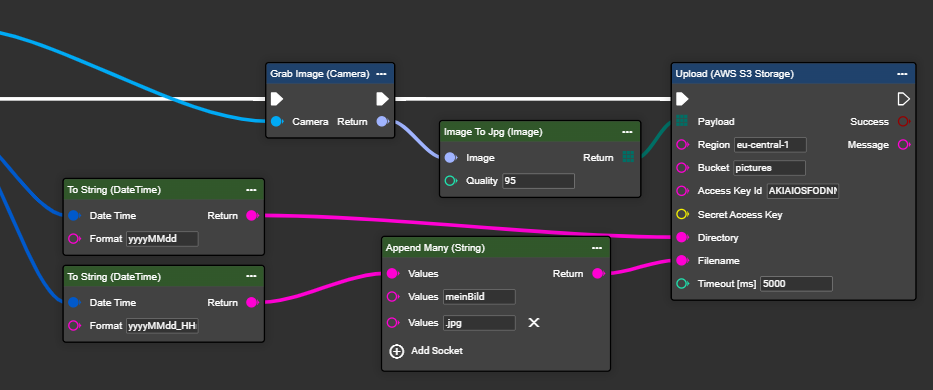Click the Add Socket button
The image size is (933, 390).
click(x=426, y=351)
